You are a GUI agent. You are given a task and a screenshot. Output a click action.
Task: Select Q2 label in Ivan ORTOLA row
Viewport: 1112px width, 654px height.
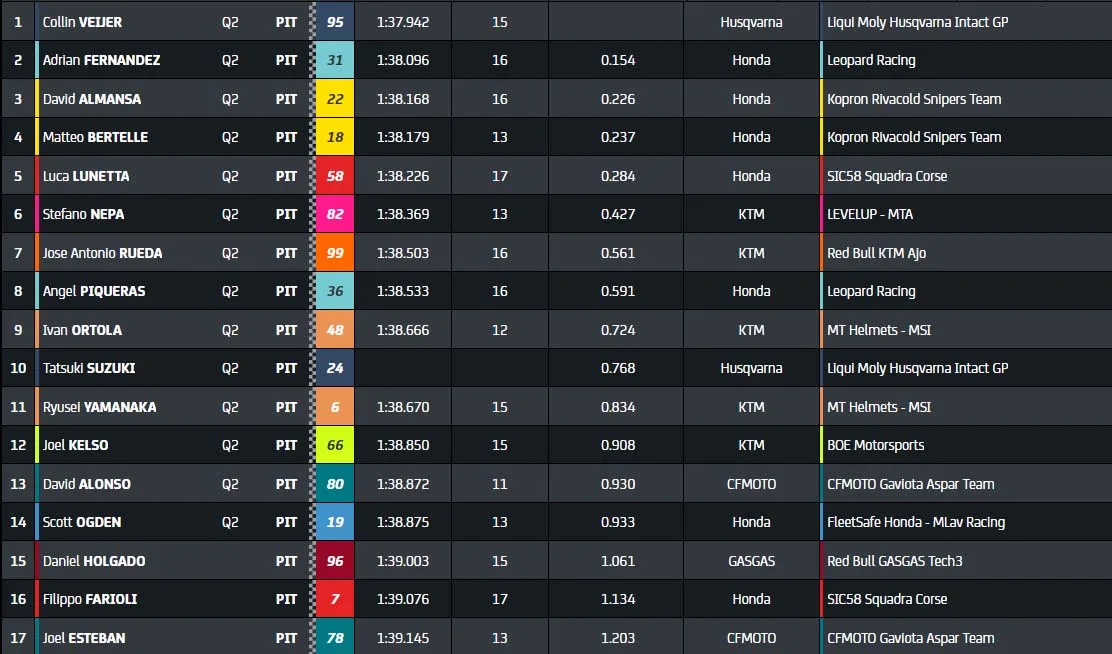pos(230,330)
